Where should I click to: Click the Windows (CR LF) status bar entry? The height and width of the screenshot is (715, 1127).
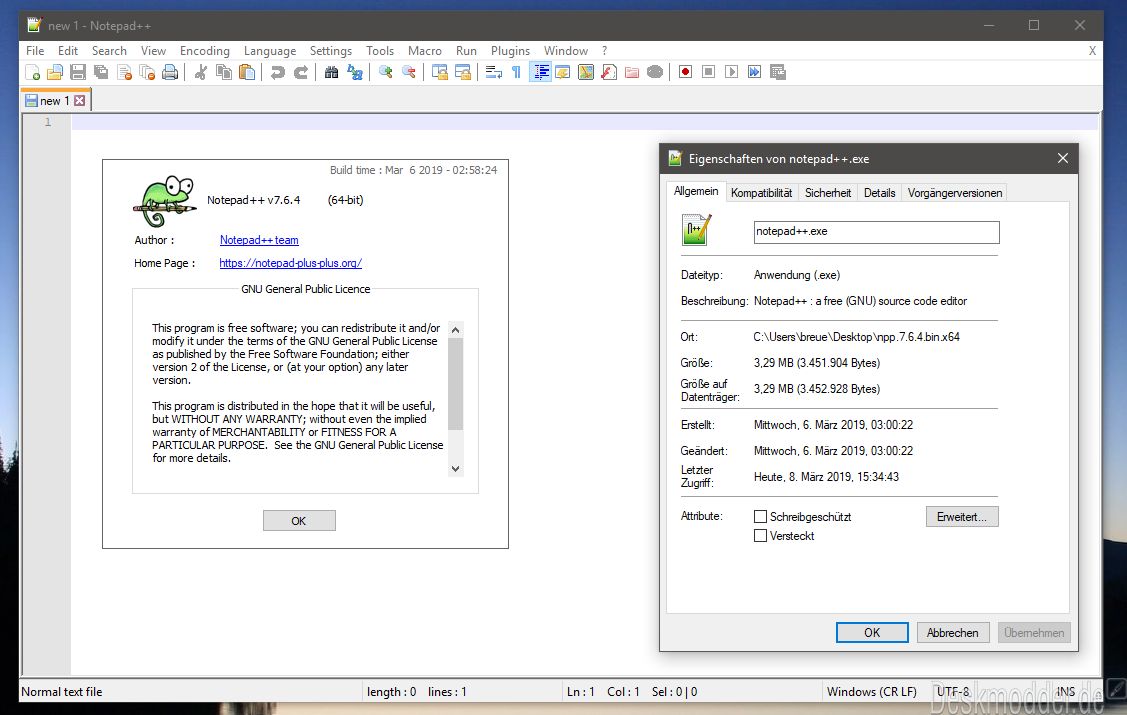[x=871, y=692]
